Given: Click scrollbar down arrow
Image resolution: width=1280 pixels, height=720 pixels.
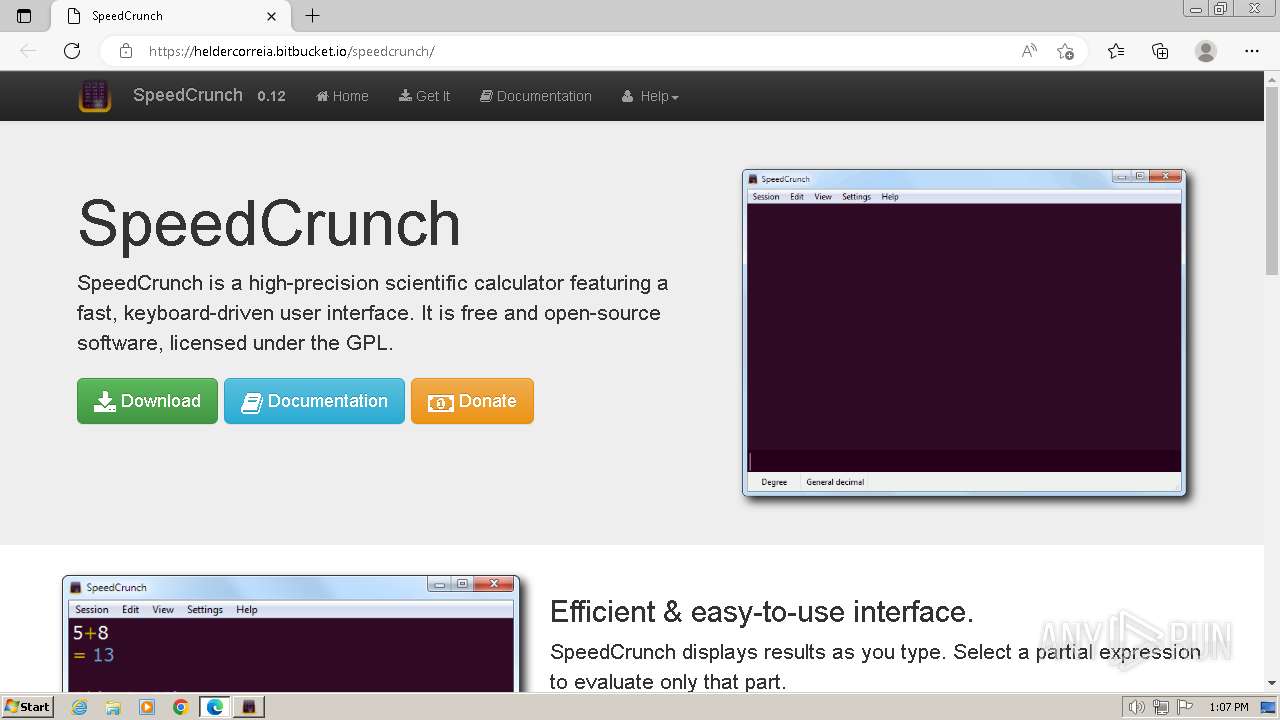Looking at the screenshot, I should pyautogui.click(x=1272, y=683).
